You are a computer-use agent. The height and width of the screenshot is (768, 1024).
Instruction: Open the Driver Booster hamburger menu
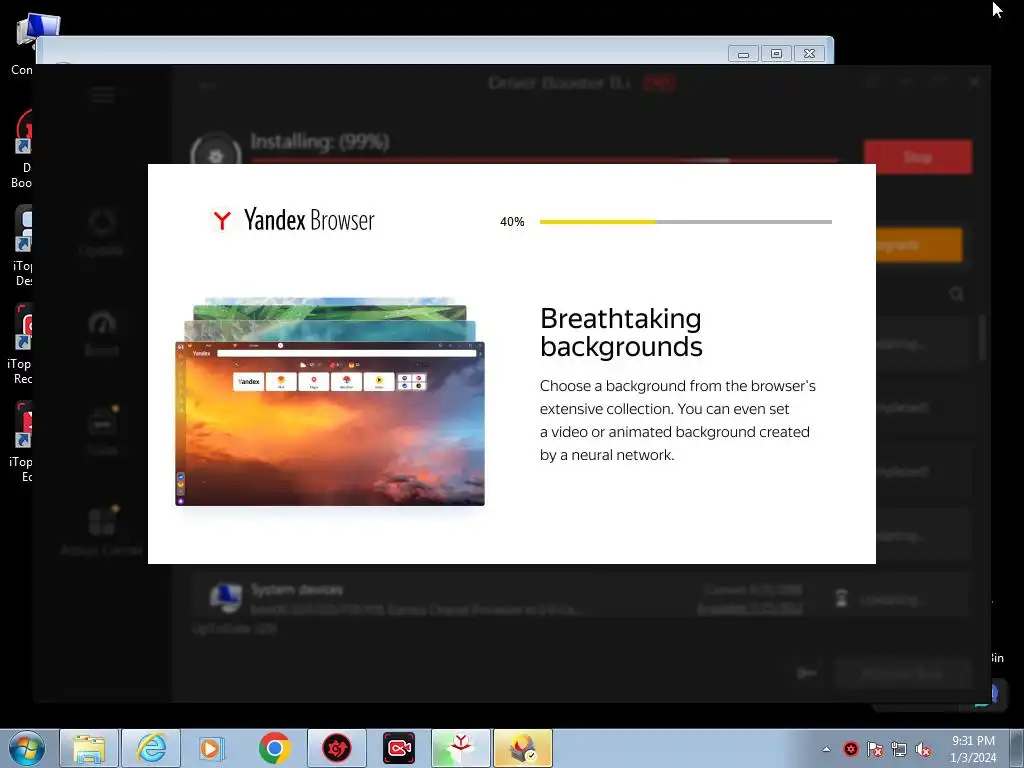[x=103, y=95]
